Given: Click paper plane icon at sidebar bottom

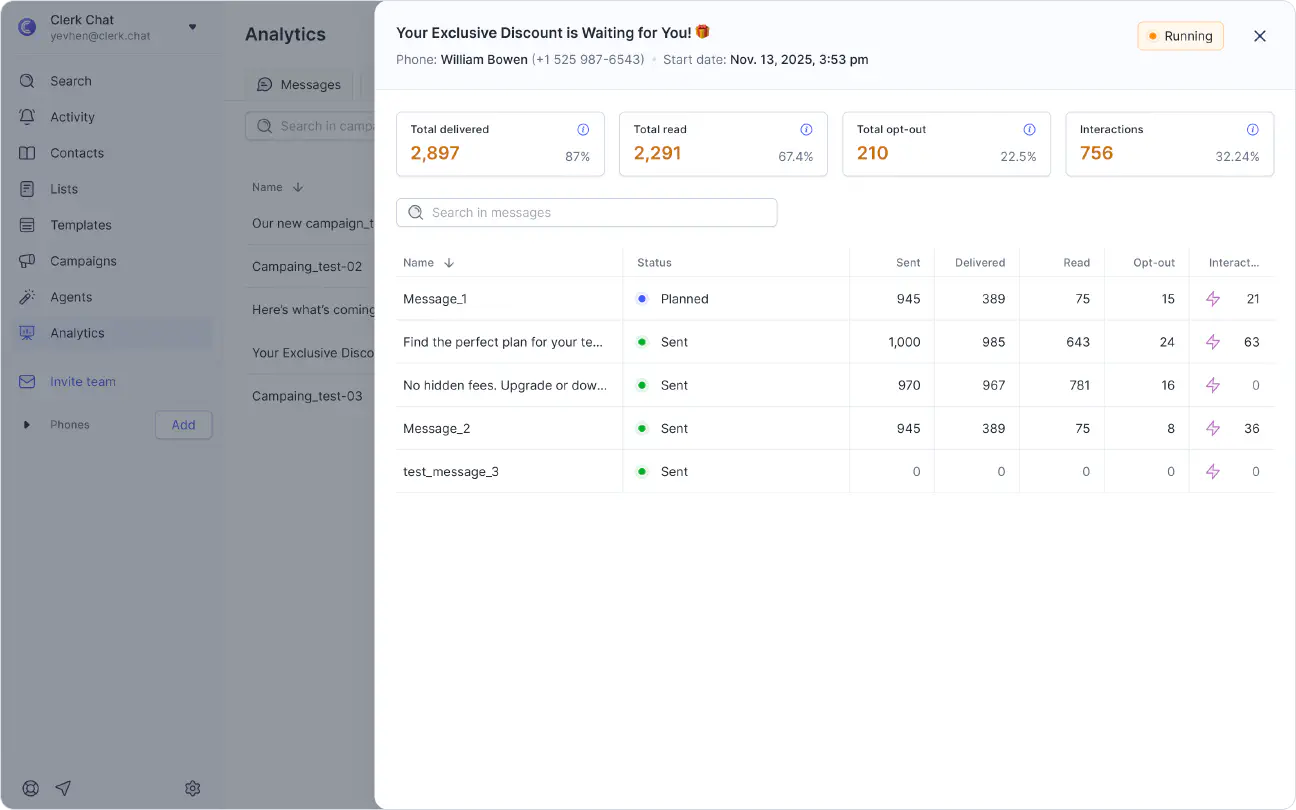Looking at the screenshot, I should click(63, 788).
